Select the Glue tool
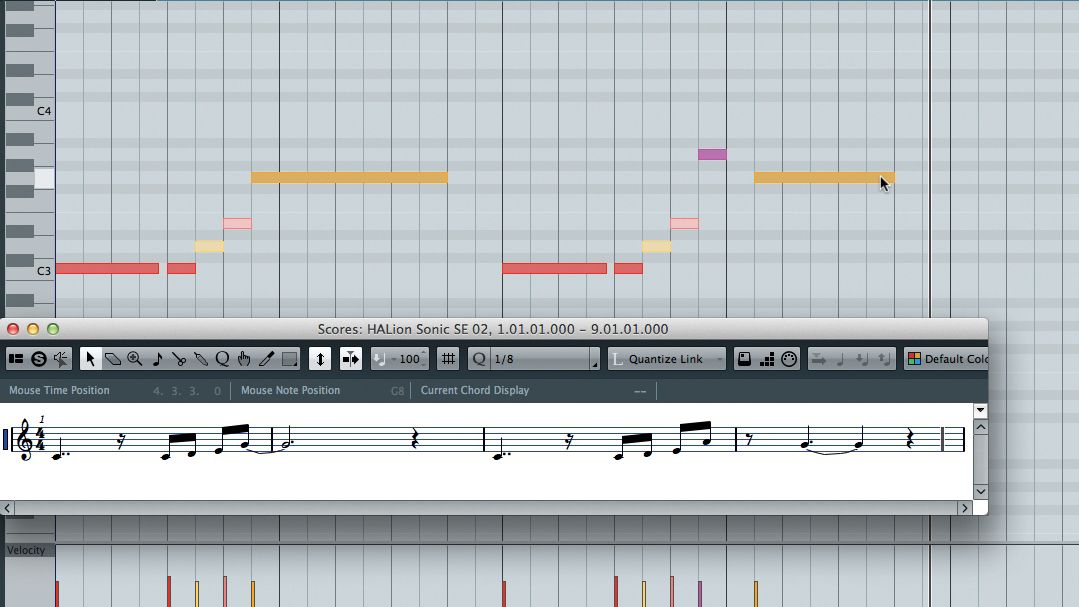The height and width of the screenshot is (607, 1079). coord(200,357)
